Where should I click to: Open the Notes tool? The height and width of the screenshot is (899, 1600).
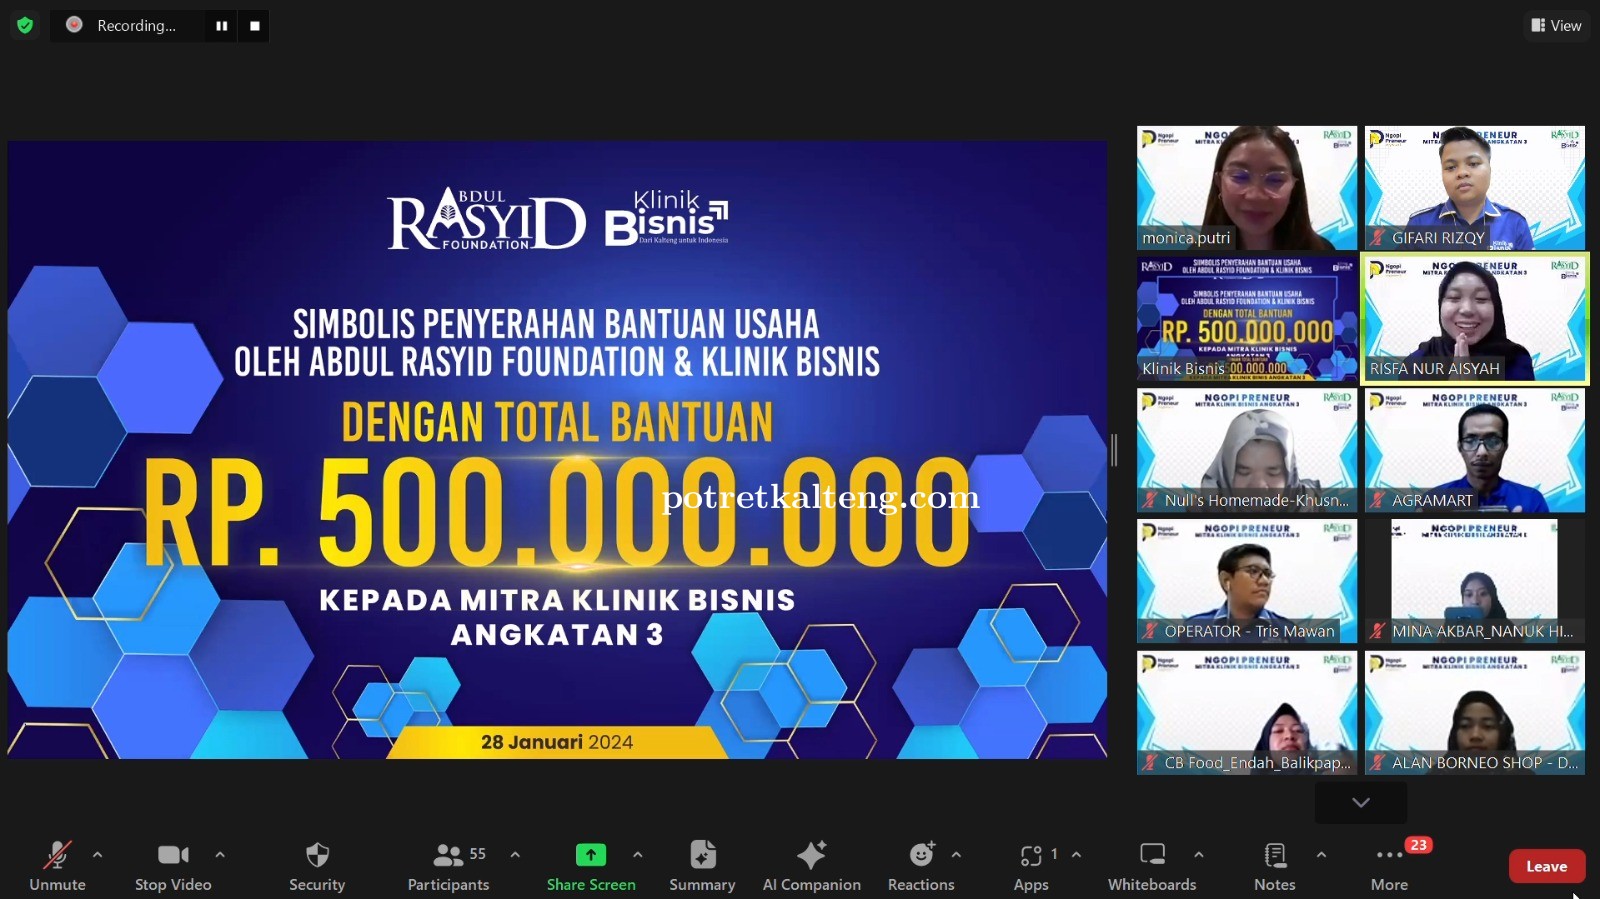pos(1274,866)
